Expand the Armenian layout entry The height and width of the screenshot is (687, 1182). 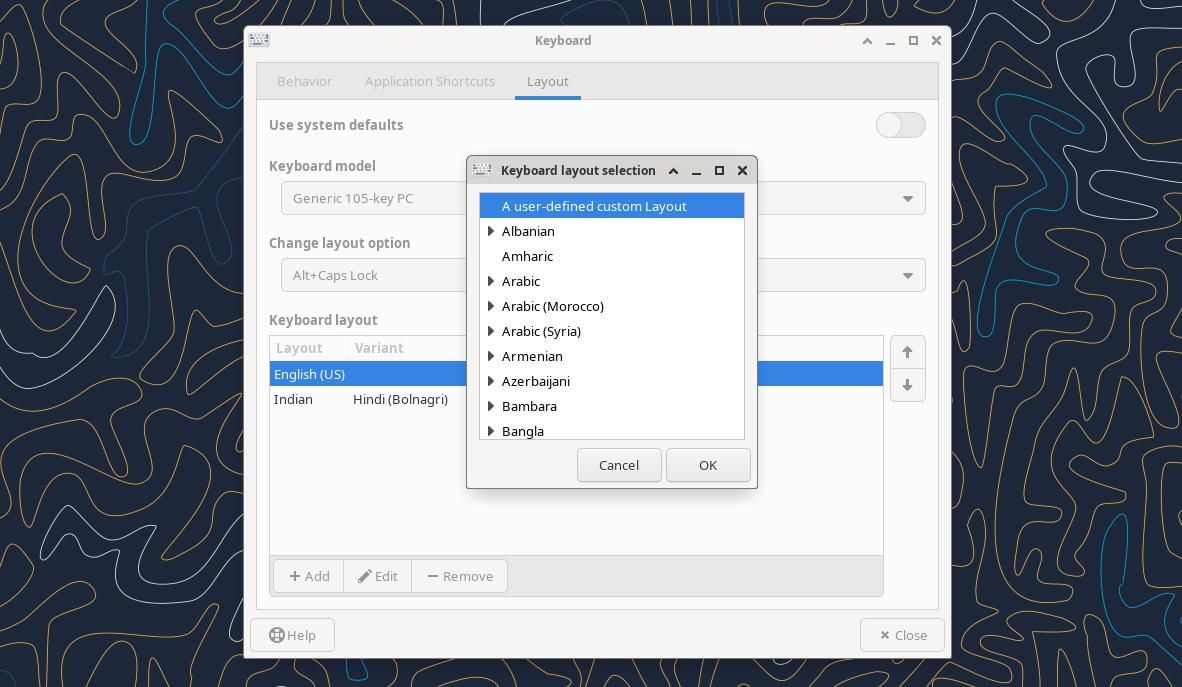490,356
